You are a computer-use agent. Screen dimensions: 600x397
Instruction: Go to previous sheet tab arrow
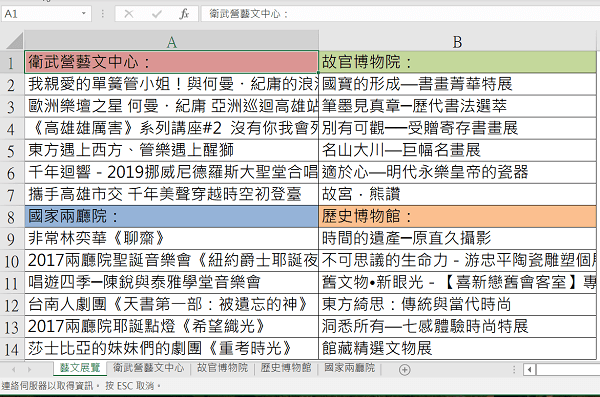point(14,369)
